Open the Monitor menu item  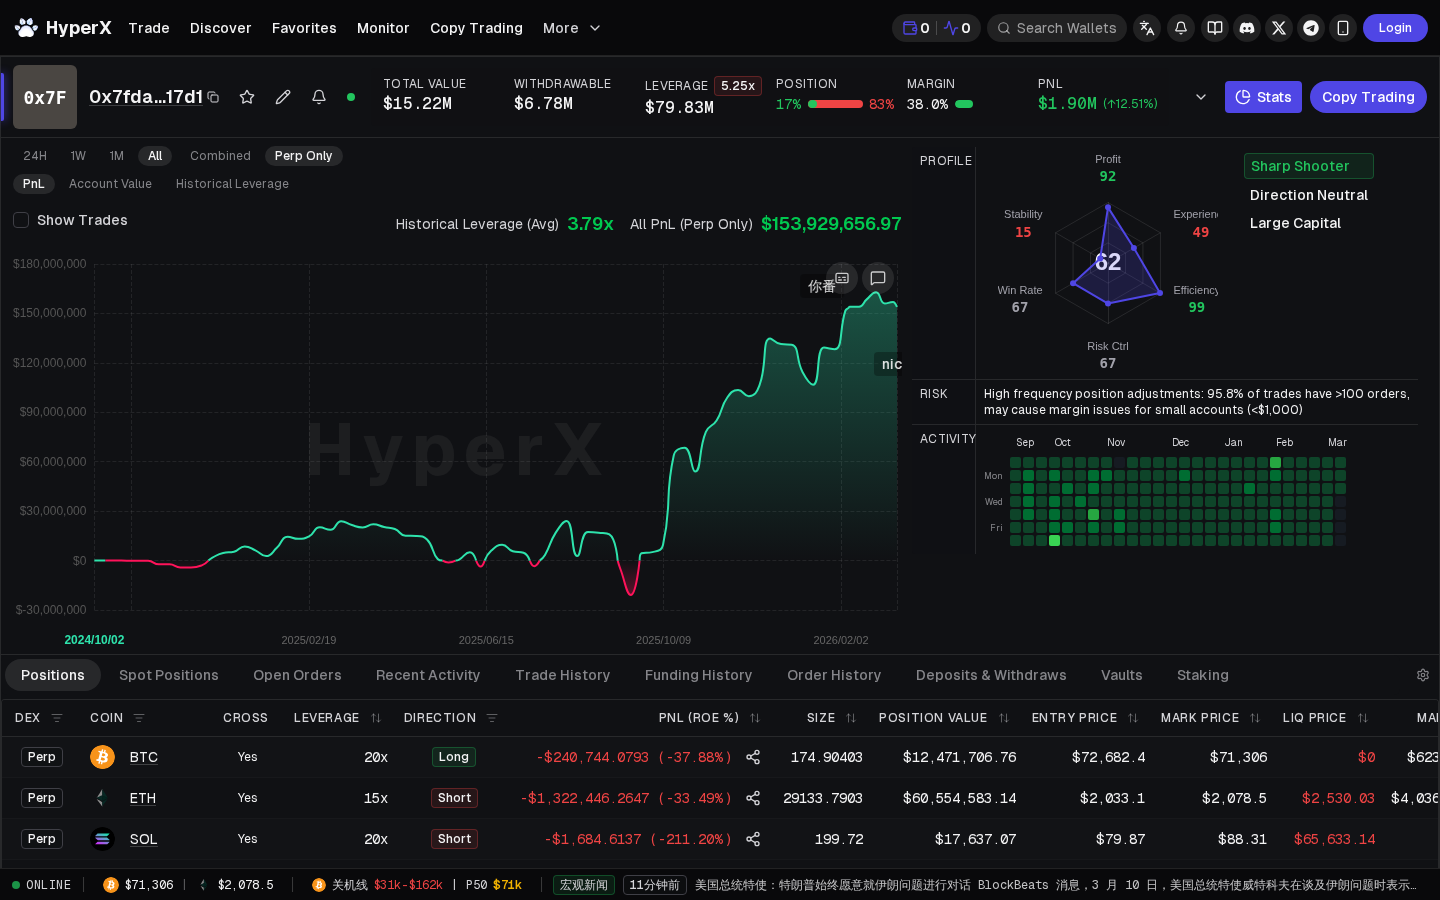click(383, 28)
